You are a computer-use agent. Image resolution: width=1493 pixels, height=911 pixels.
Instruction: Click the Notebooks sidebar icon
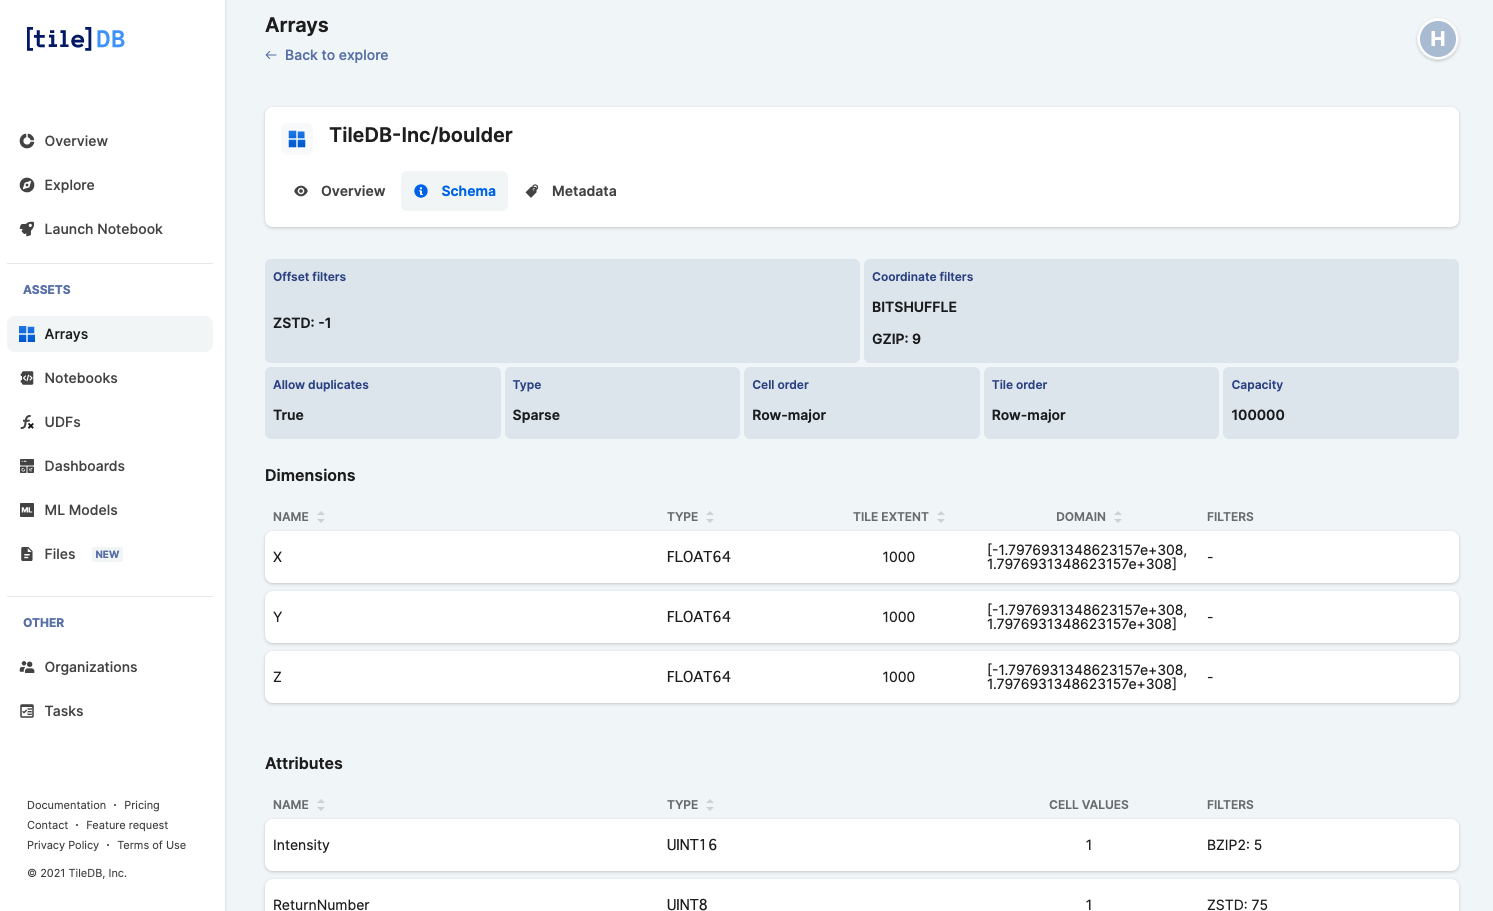point(27,378)
